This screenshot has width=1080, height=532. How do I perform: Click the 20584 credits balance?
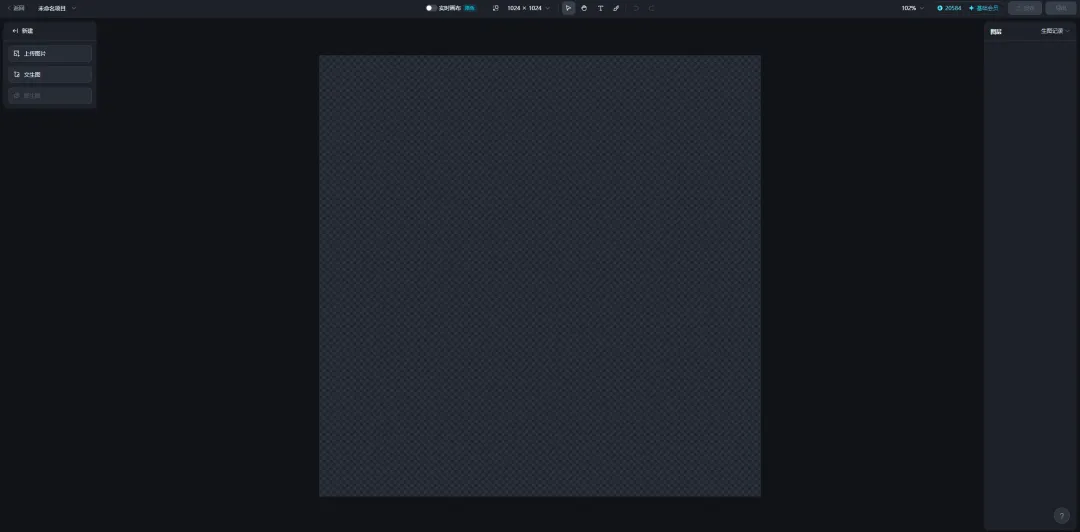click(x=949, y=8)
